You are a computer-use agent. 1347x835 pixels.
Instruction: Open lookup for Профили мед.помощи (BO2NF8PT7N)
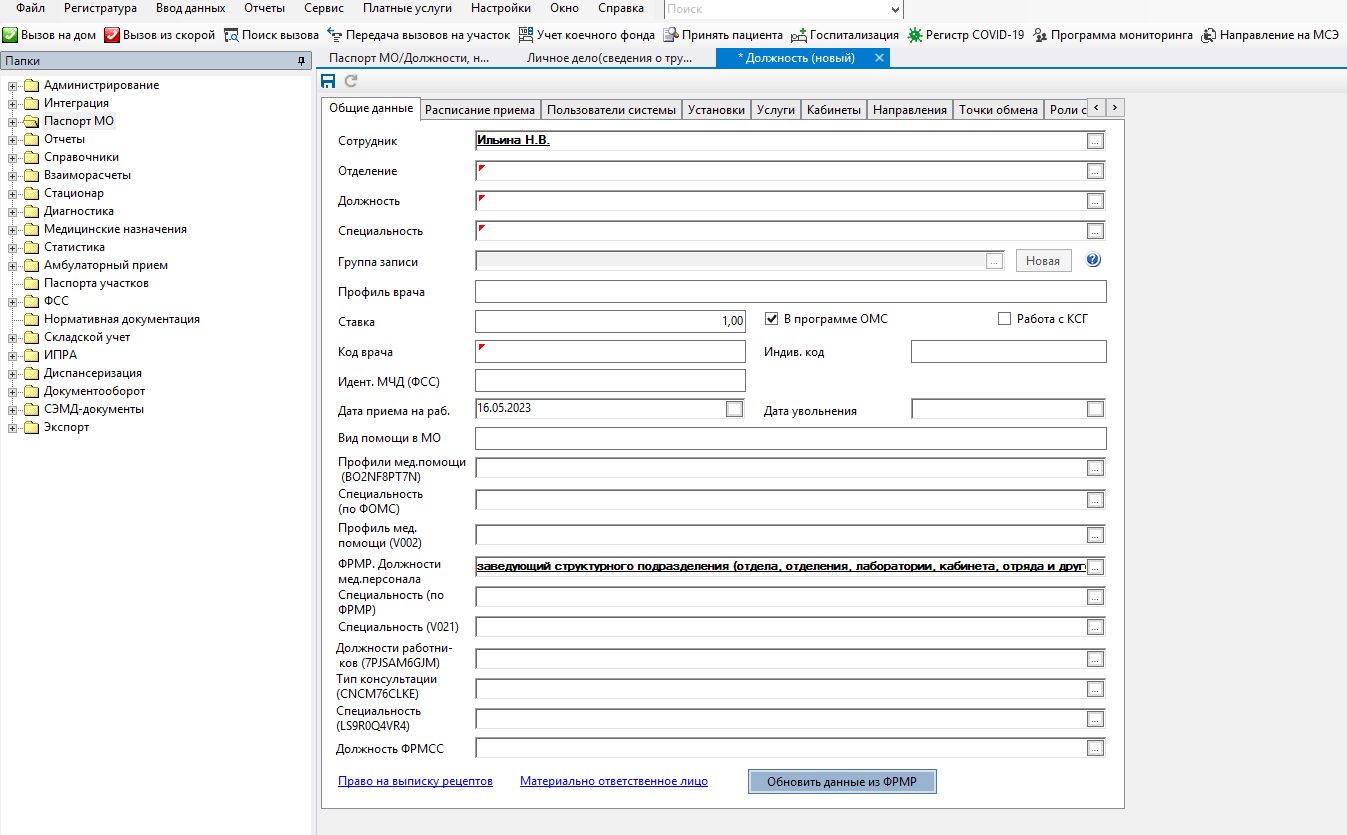tap(1095, 468)
